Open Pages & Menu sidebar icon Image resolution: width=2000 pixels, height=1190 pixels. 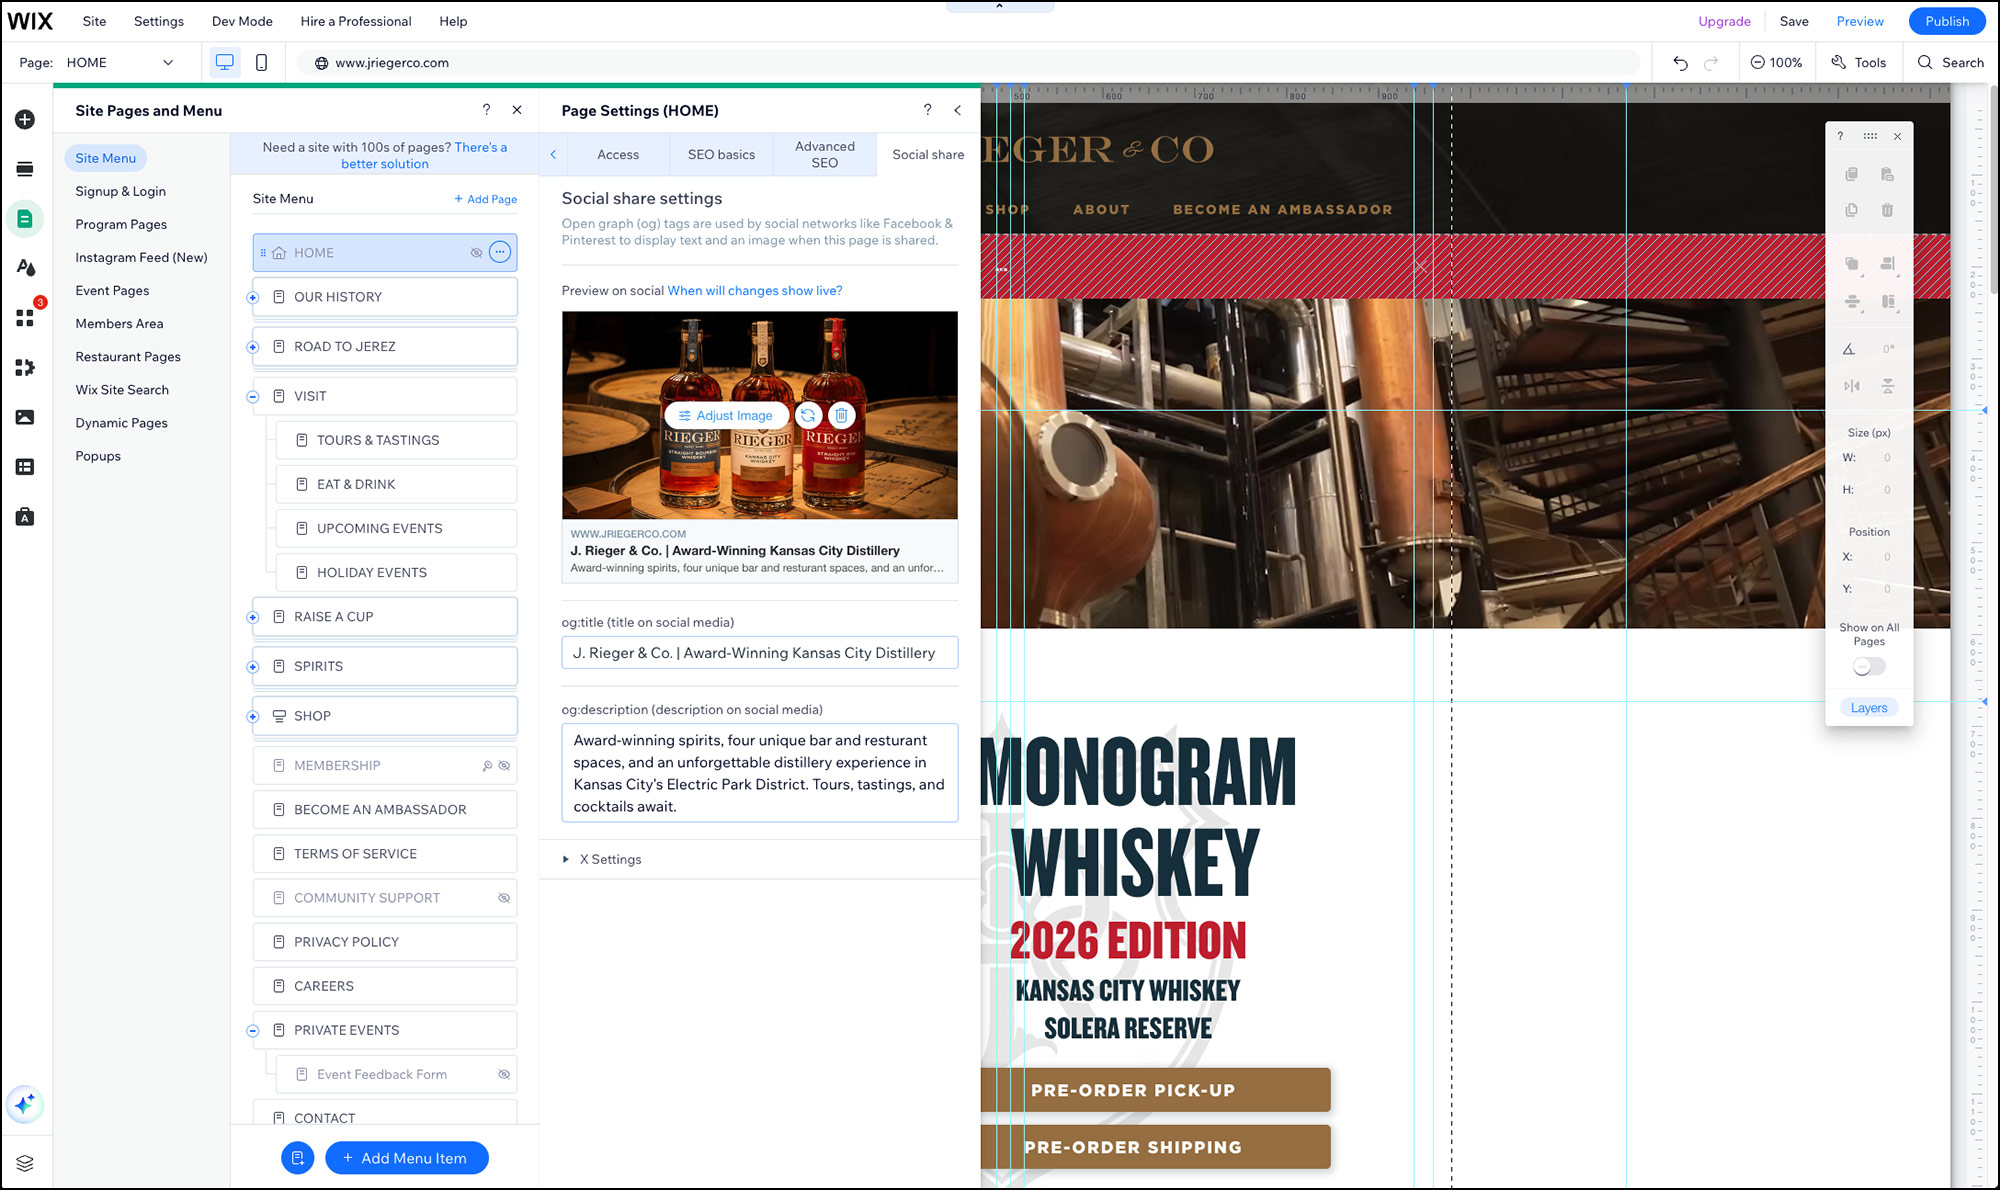tap(25, 219)
